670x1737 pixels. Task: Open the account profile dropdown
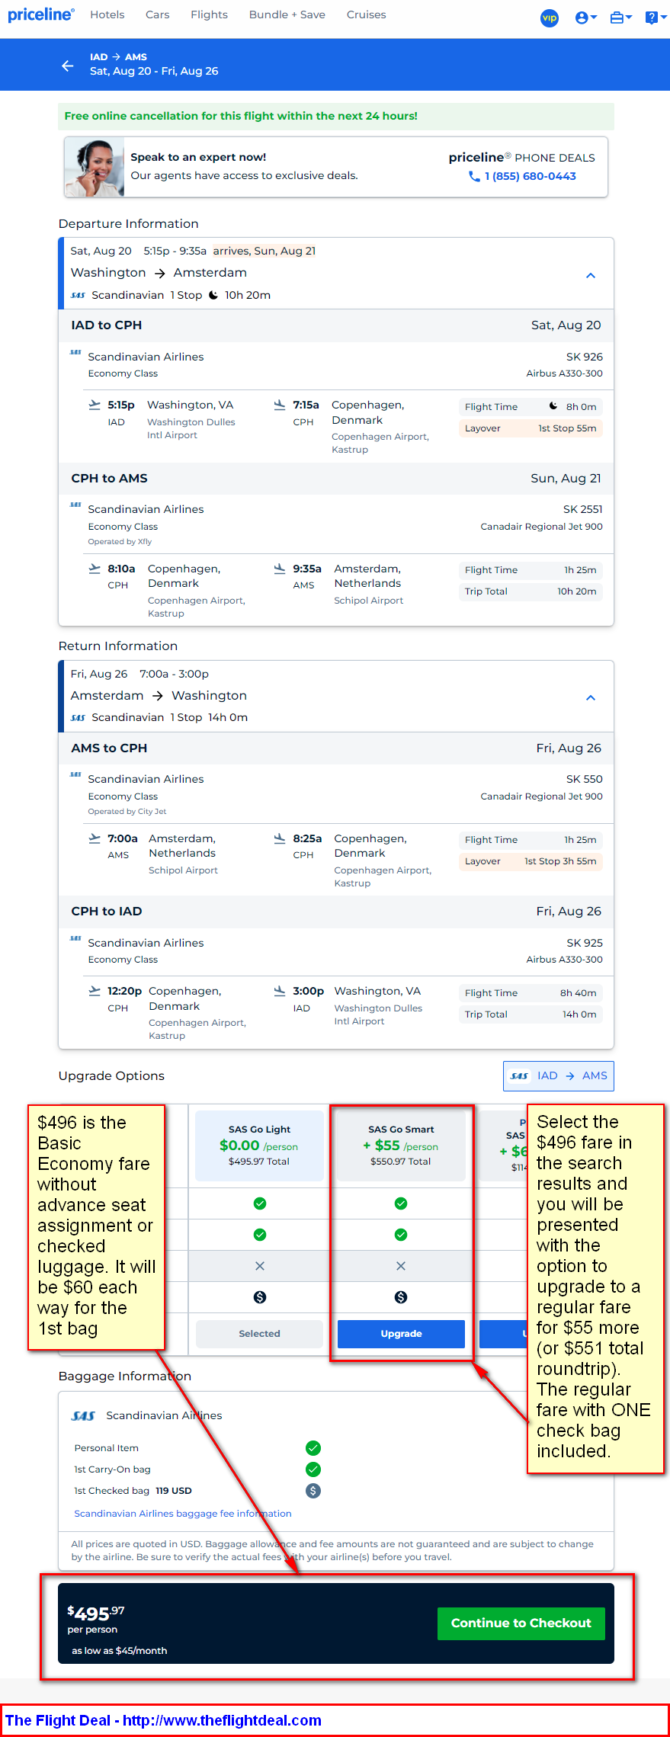(x=586, y=18)
